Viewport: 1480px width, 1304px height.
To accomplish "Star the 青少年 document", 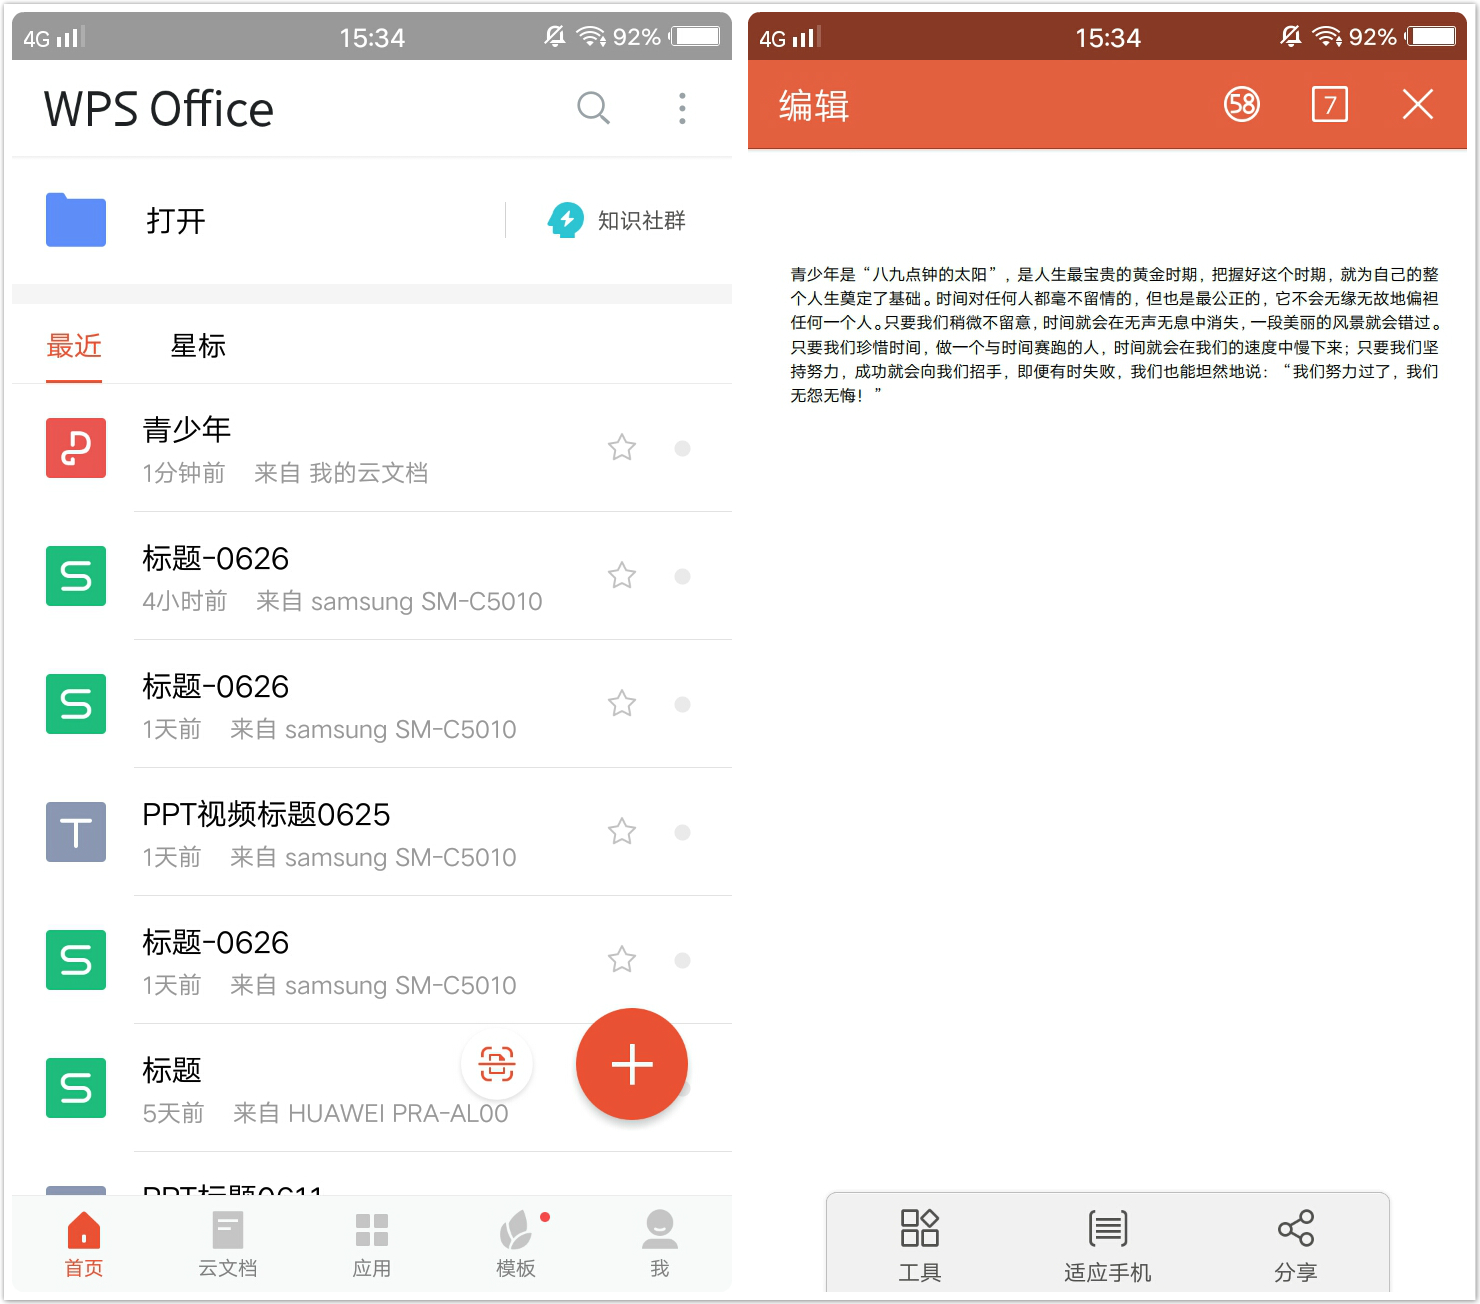I will (622, 447).
